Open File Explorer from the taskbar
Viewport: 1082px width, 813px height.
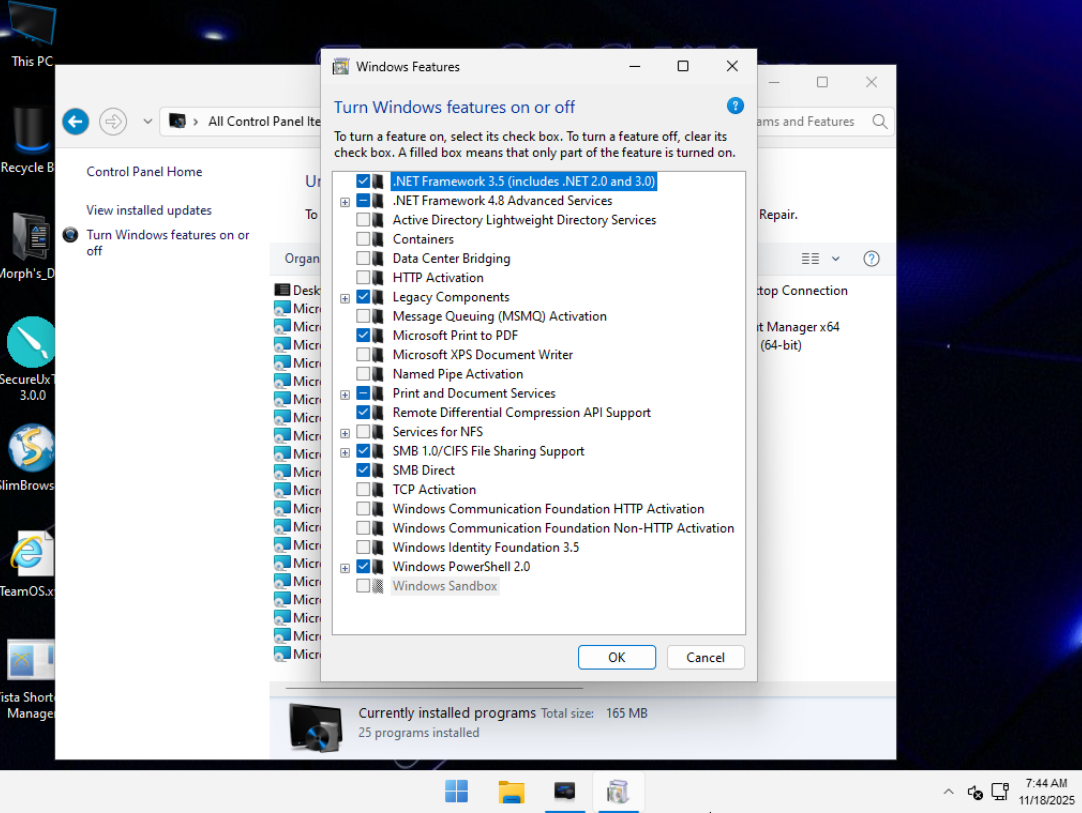click(x=511, y=792)
